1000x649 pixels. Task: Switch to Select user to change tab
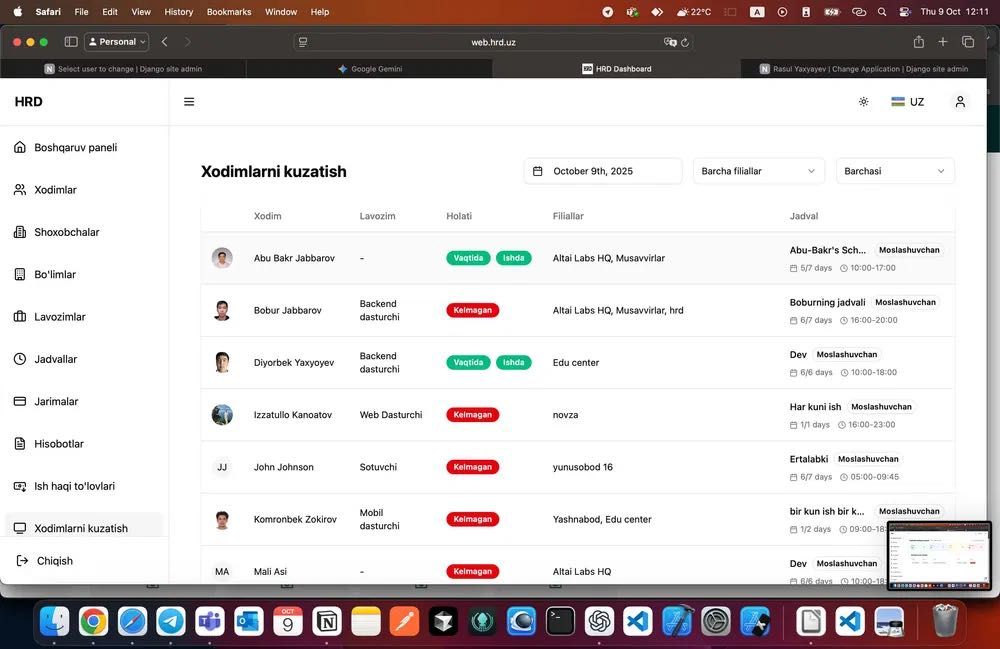(123, 69)
